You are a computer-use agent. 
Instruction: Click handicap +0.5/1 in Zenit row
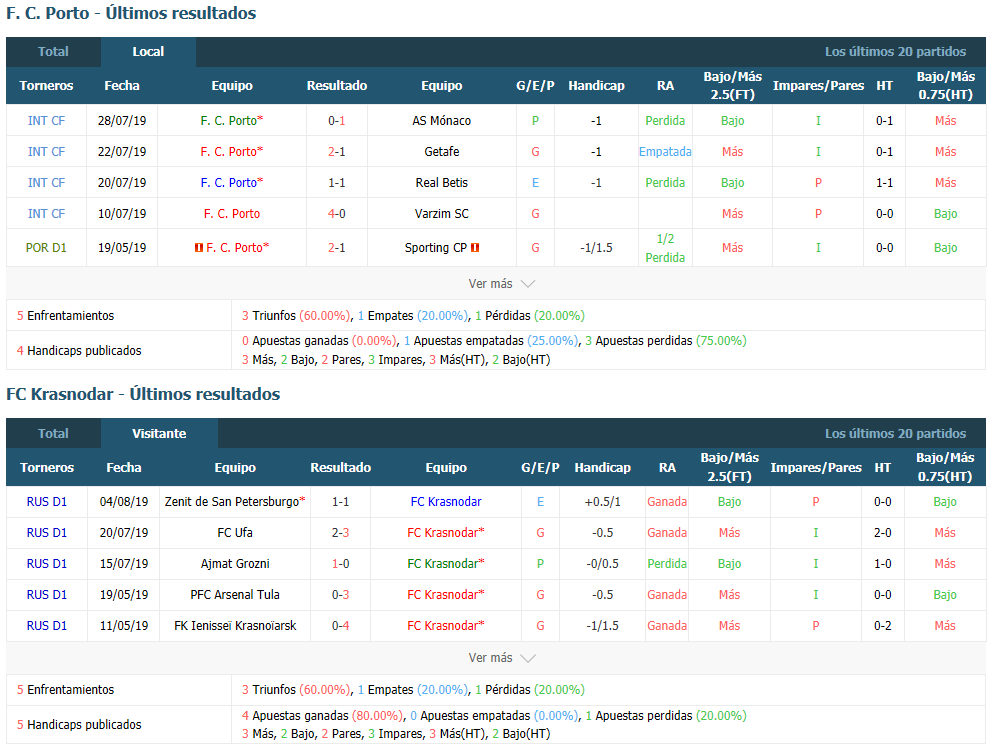point(602,502)
